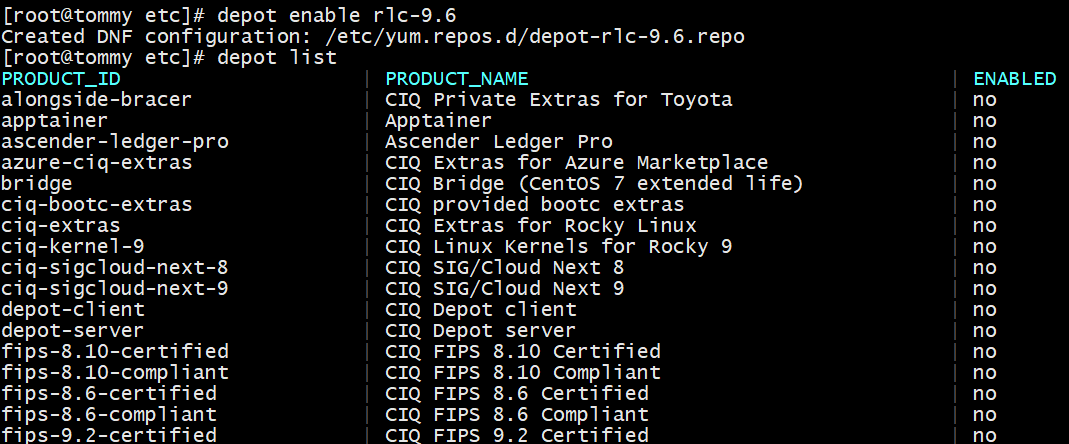Click 'CIQ Extras for Azure Marketplace' name

(x=577, y=162)
